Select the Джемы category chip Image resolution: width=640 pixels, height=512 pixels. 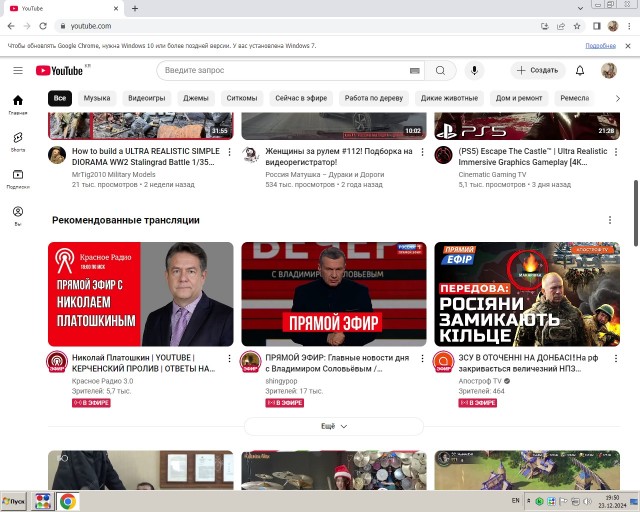pos(196,98)
